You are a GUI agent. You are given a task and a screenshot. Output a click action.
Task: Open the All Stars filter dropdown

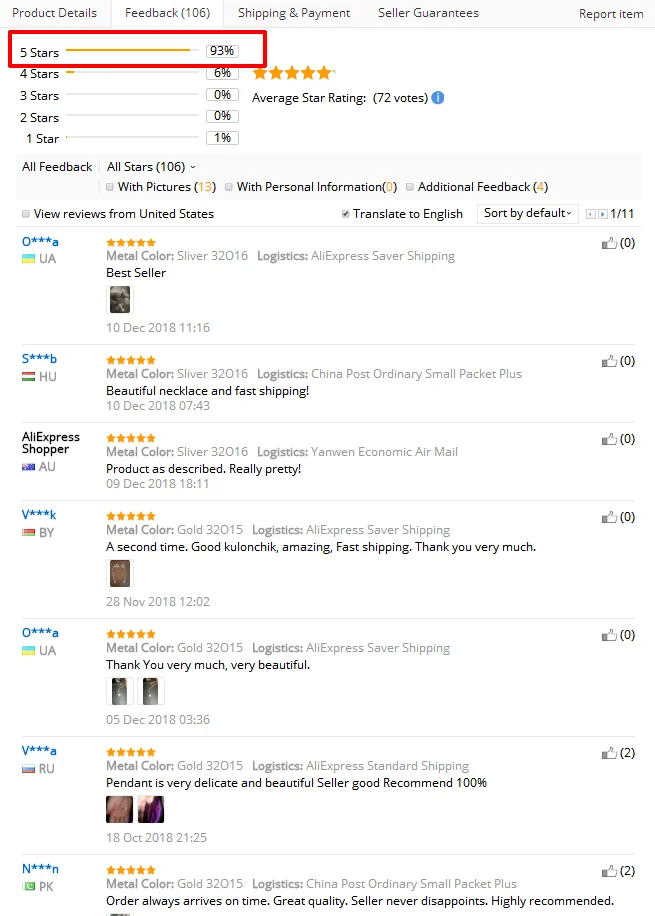click(x=151, y=167)
